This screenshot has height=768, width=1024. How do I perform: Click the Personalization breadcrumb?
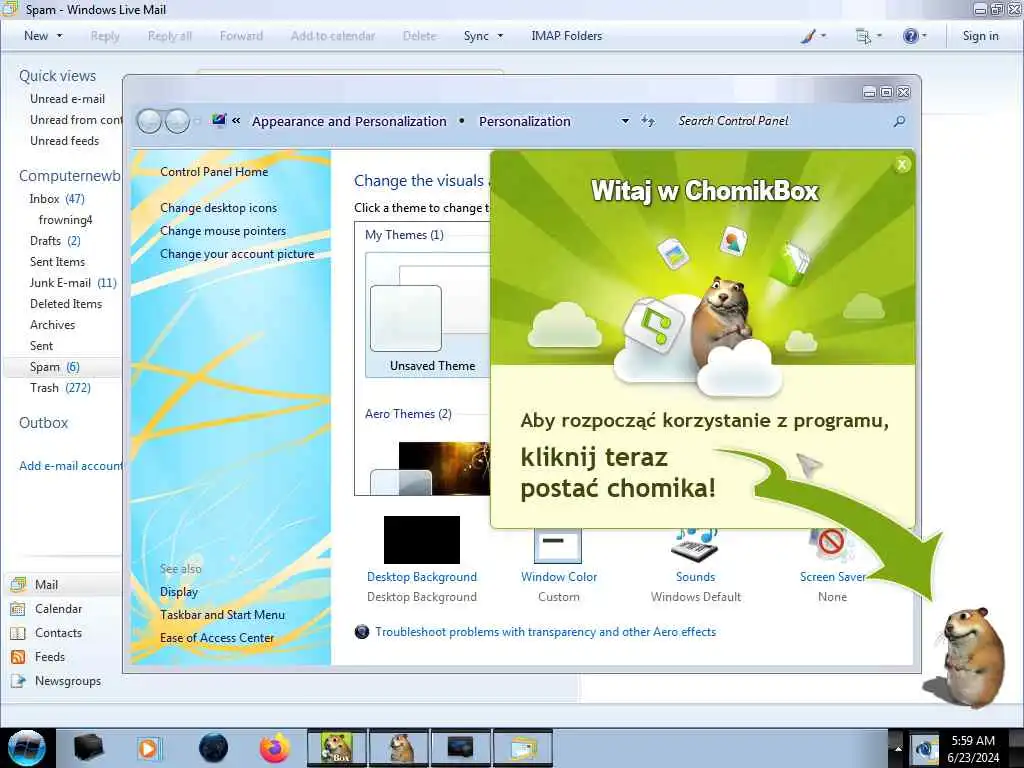pyautogui.click(x=524, y=121)
